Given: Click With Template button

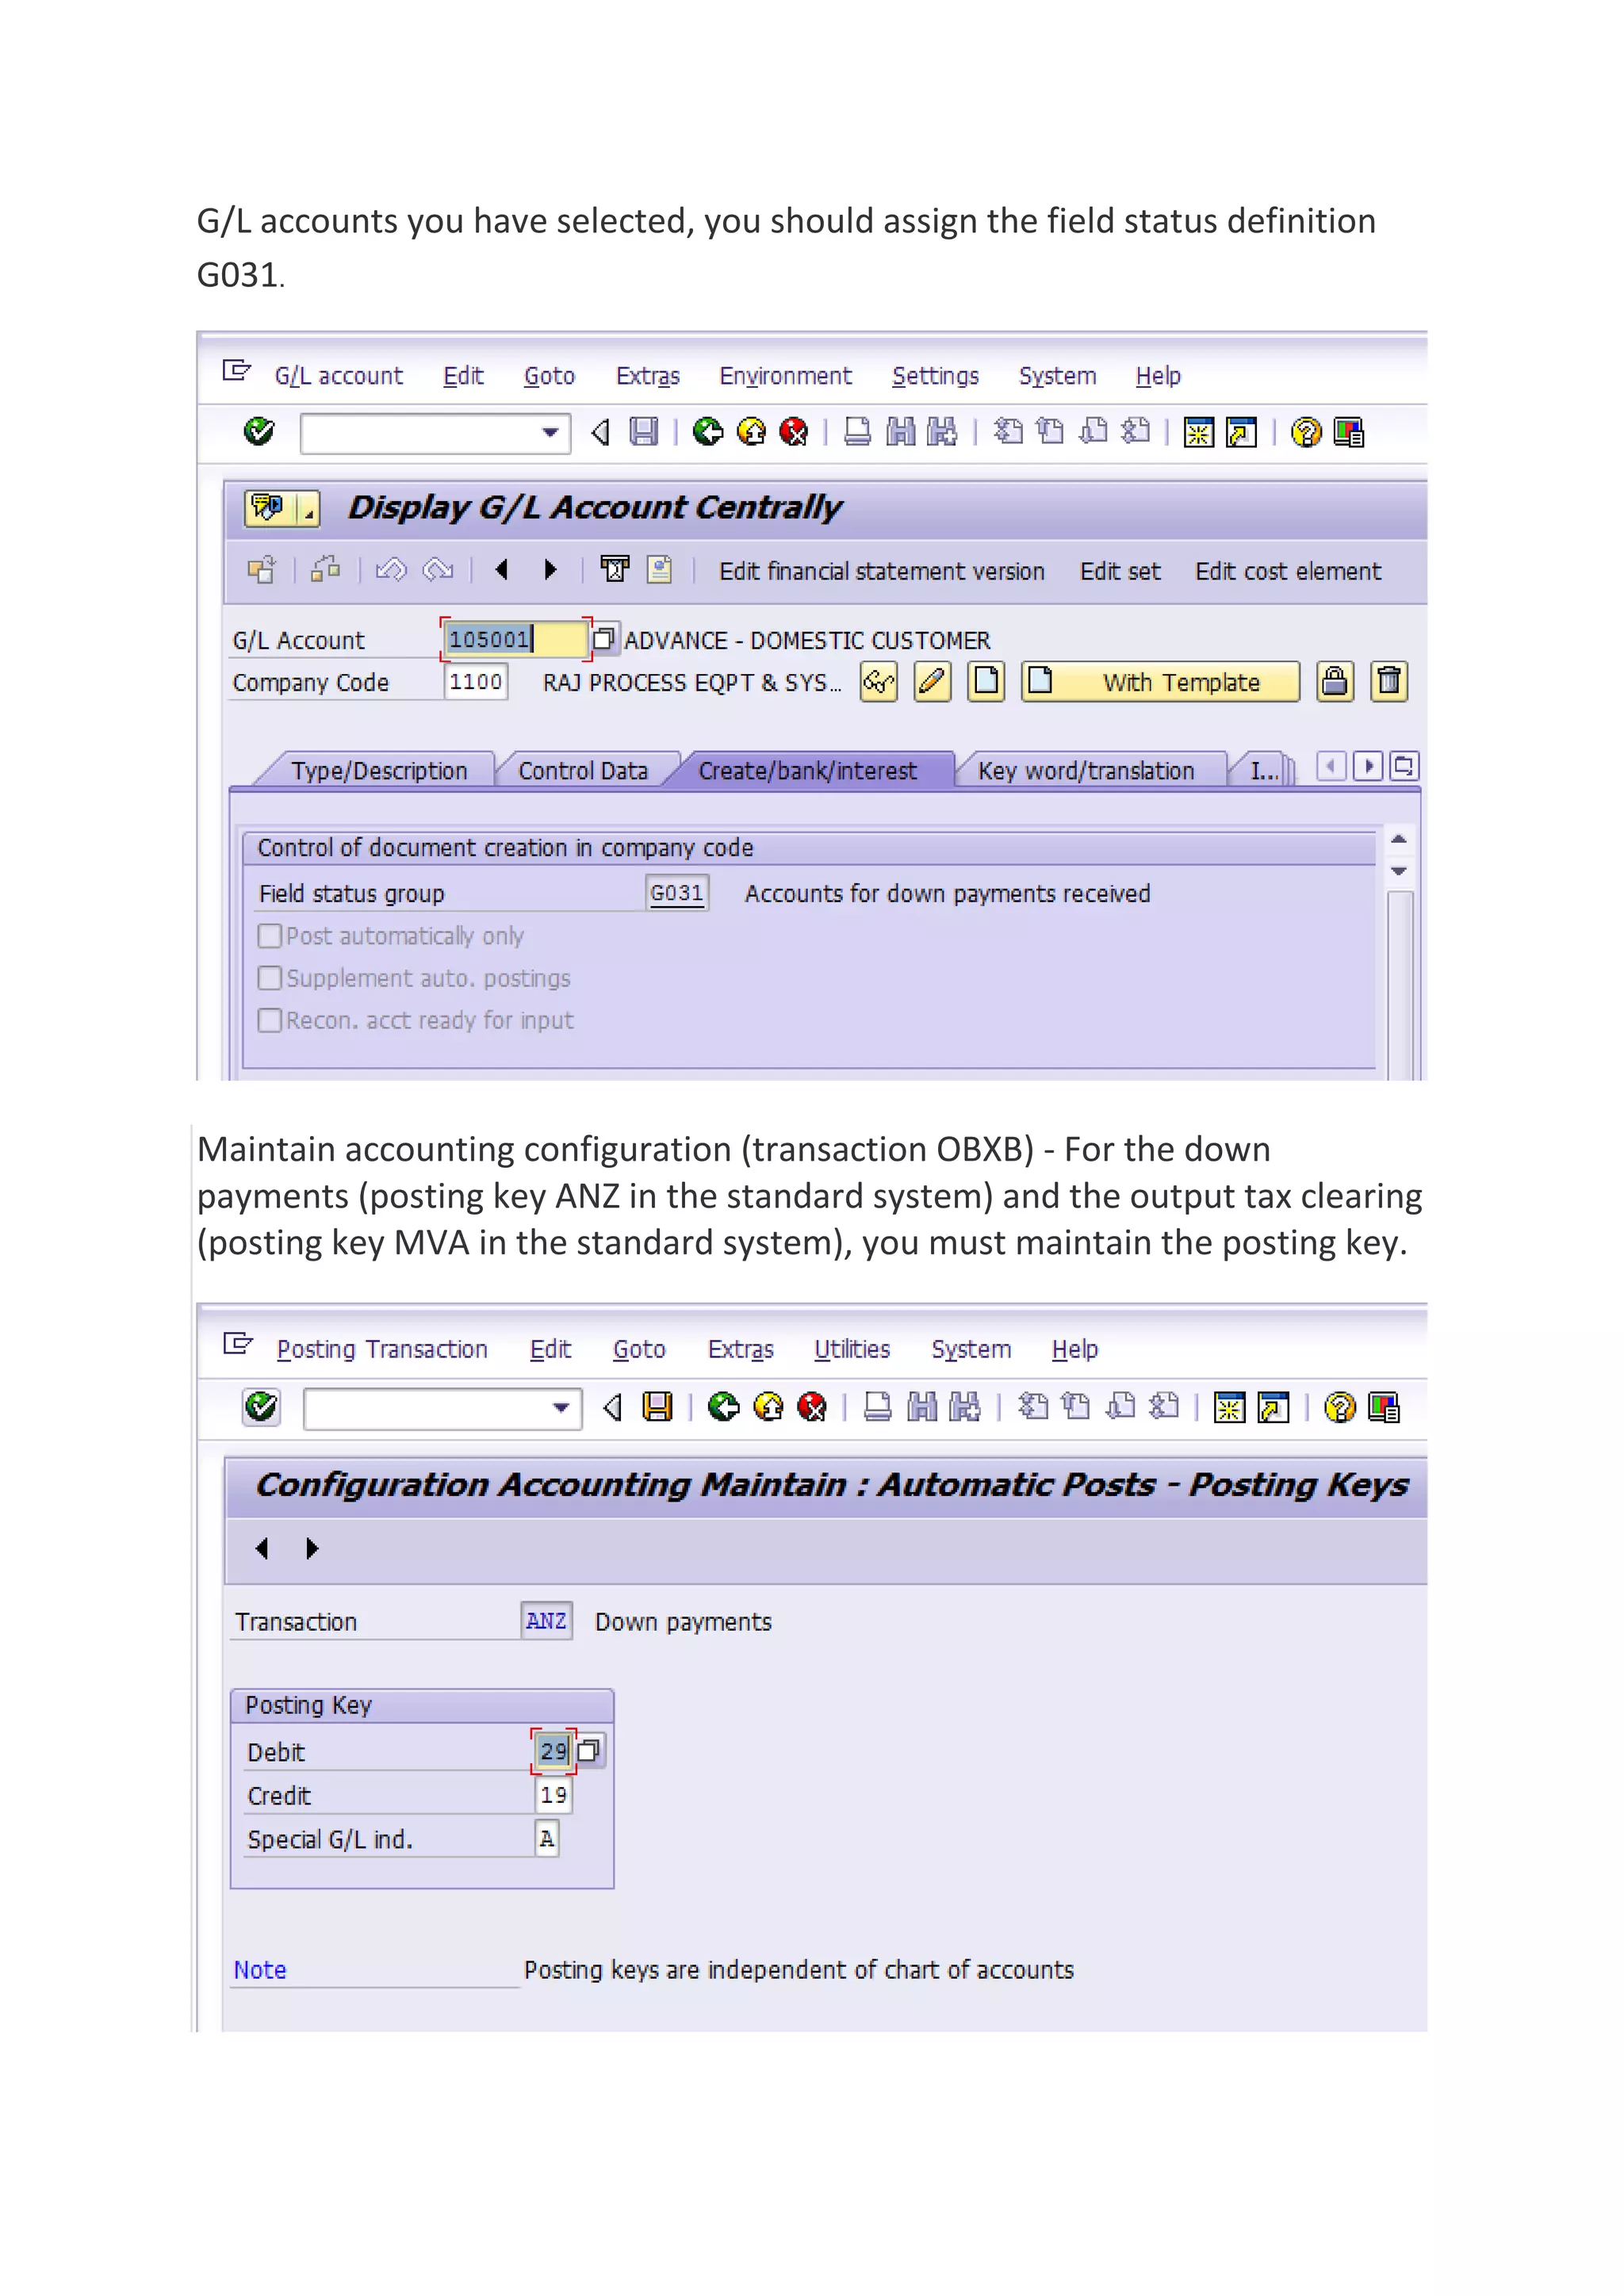Looking at the screenshot, I should [x=1160, y=682].
